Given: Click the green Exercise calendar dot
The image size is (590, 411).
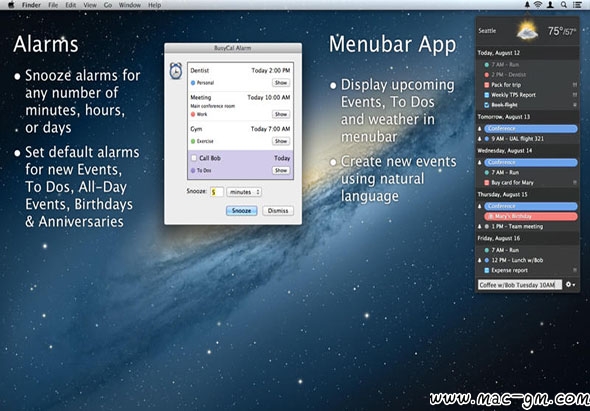Looking at the screenshot, I should [x=193, y=141].
